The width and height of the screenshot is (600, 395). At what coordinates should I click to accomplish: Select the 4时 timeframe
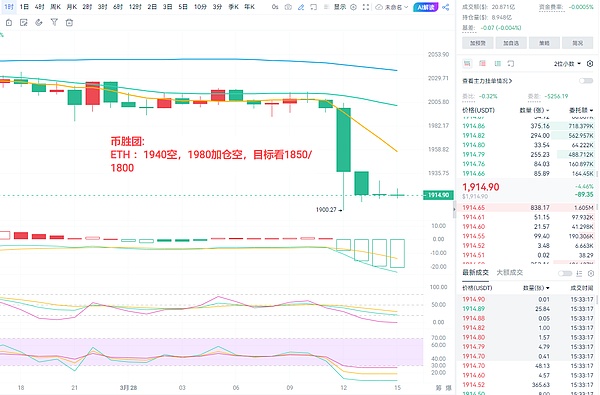(39, 7)
